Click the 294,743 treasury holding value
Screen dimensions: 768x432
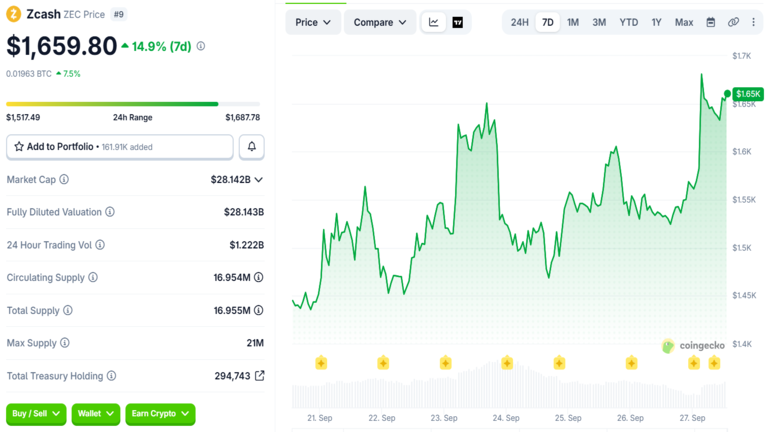click(x=232, y=376)
